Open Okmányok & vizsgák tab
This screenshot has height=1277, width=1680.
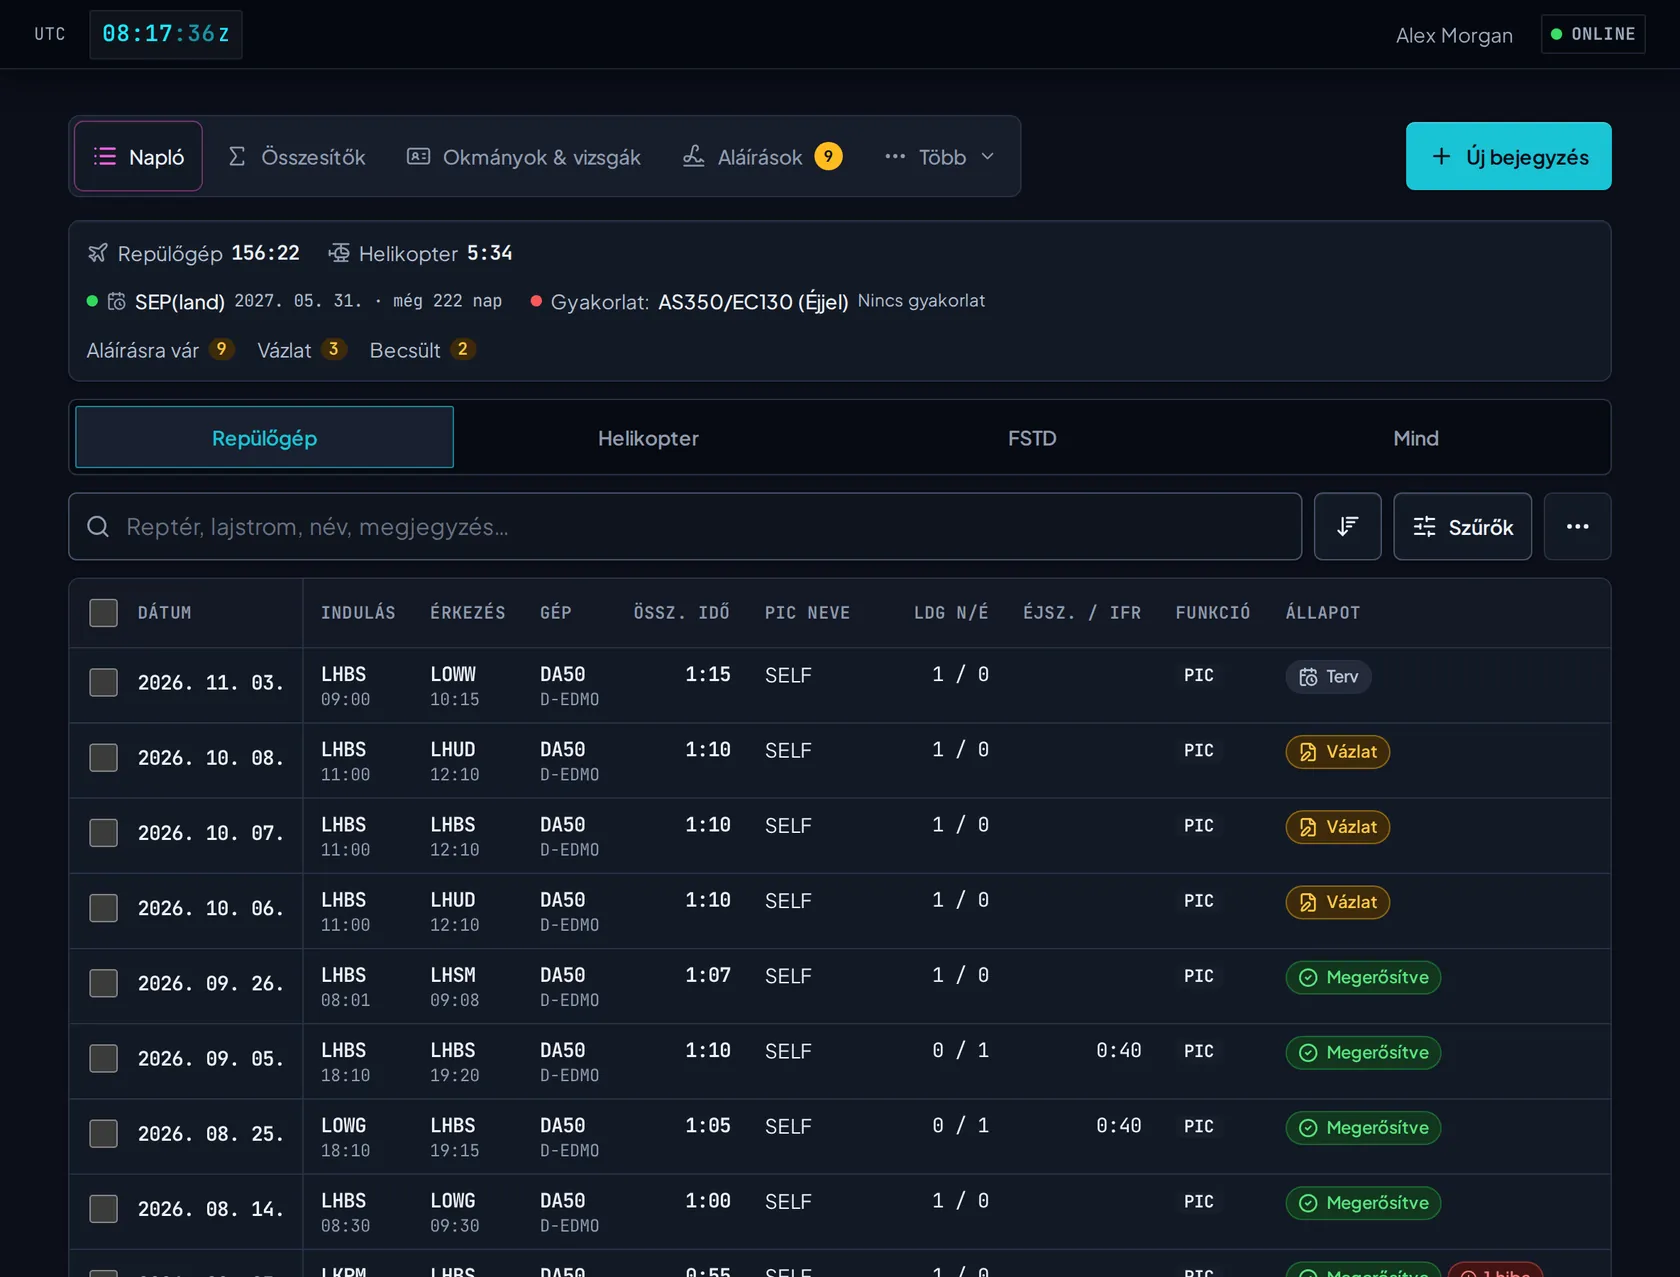pos(524,156)
